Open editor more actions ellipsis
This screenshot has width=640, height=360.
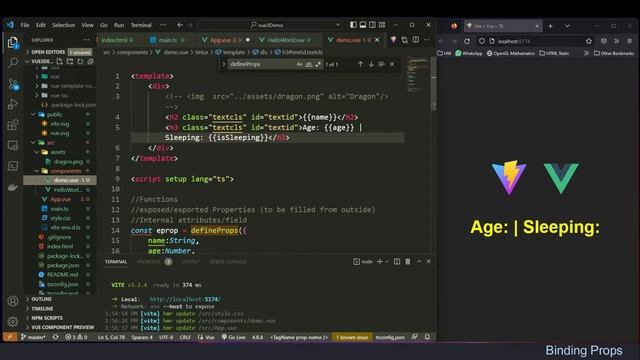(427, 40)
